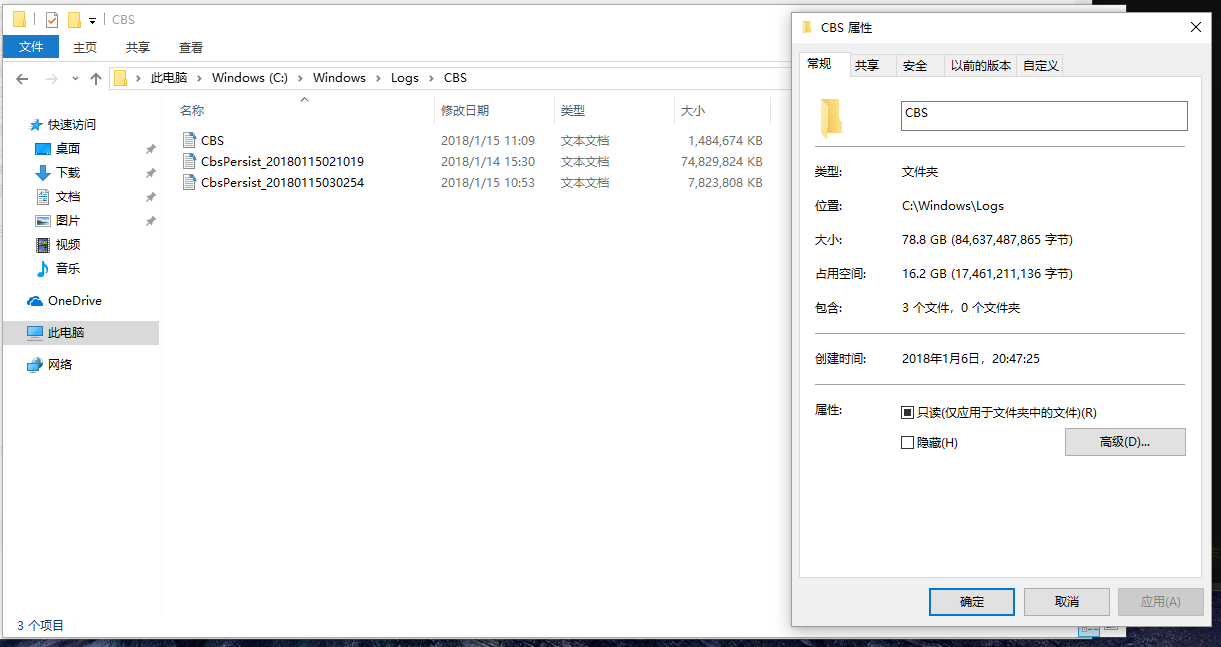Open the 查看 ribbon menu
Screen dimensions: 1221x647
tap(190, 46)
